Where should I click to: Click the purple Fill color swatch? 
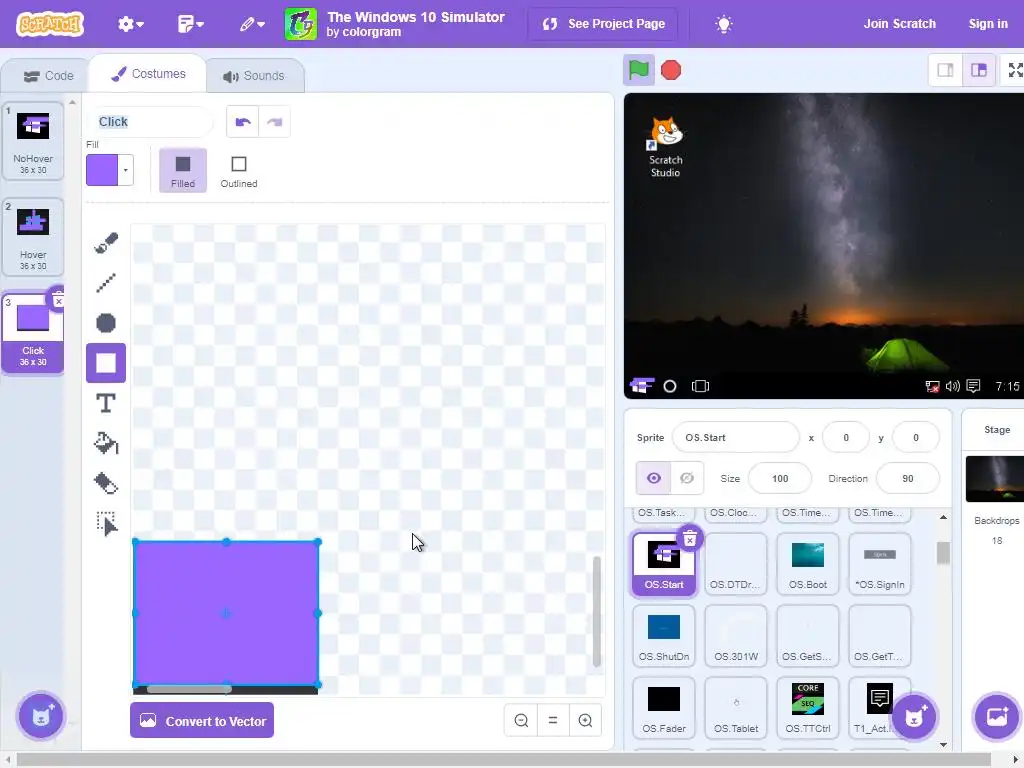(102, 170)
